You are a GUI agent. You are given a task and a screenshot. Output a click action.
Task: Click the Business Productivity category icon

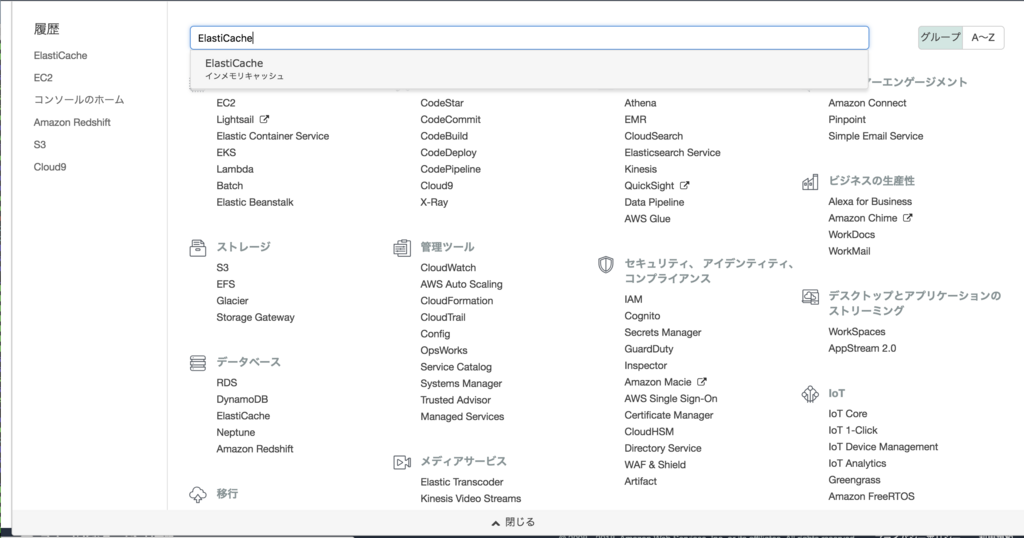coord(810,182)
